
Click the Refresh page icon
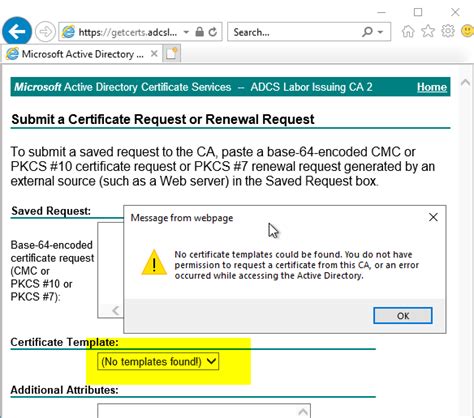pos(213,32)
